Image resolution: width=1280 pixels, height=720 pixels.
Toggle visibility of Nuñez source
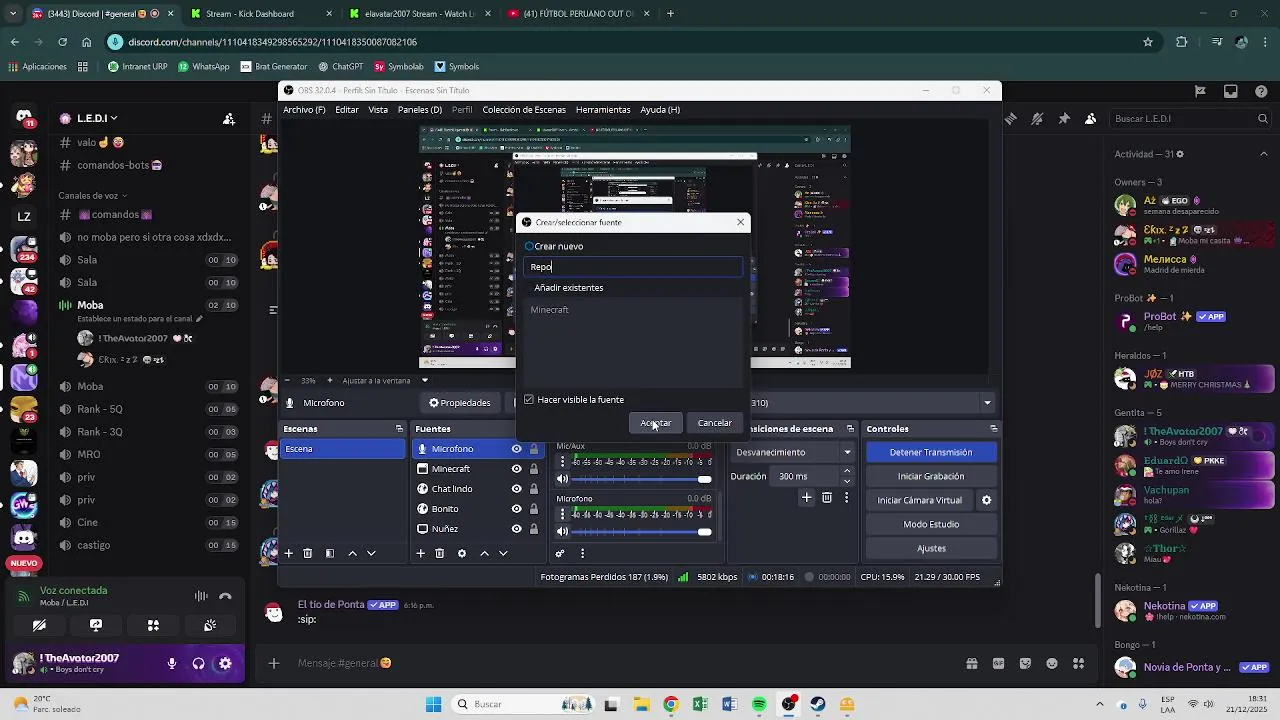[x=516, y=529]
